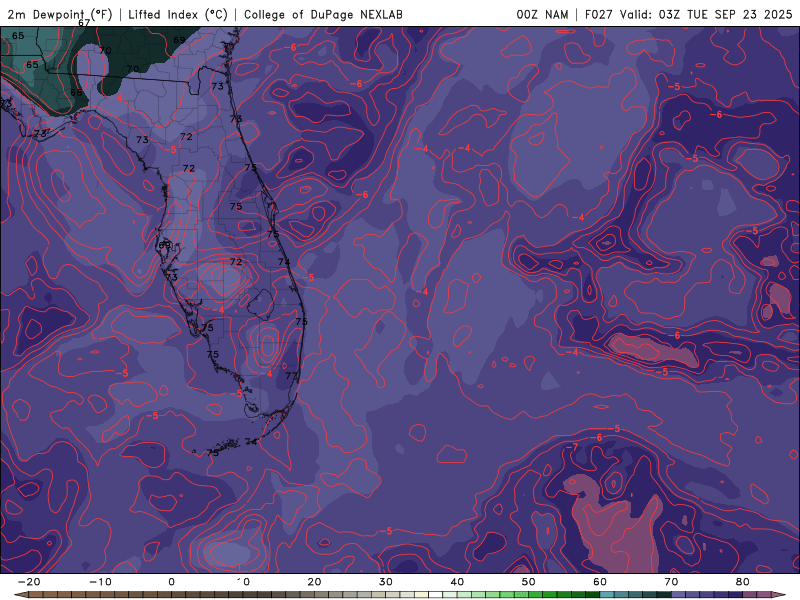The height and width of the screenshot is (600, 800).
Task: Click the "40" colorbar scale label
Action: pyautogui.click(x=457, y=582)
